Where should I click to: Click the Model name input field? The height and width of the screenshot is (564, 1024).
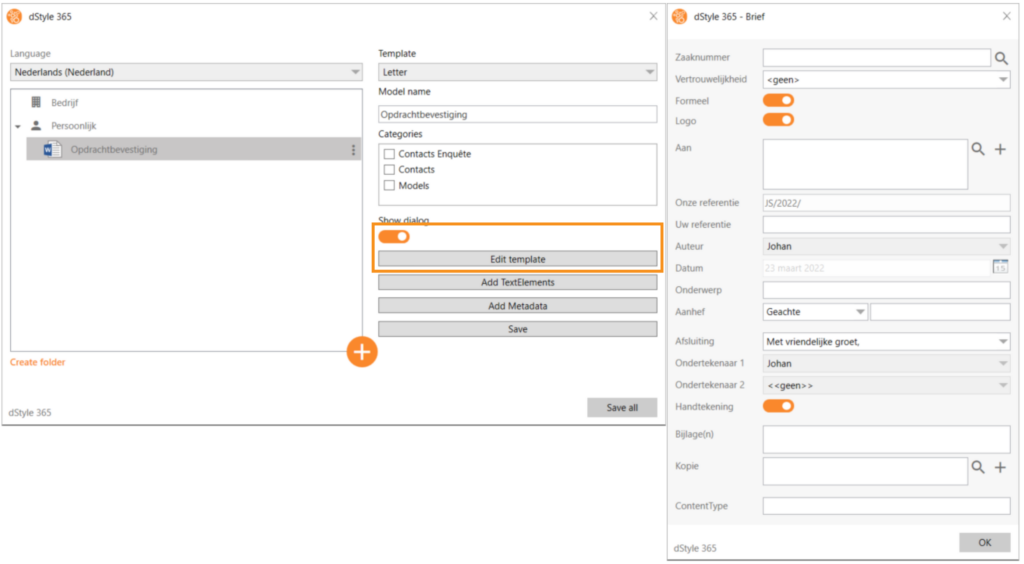[x=517, y=114]
